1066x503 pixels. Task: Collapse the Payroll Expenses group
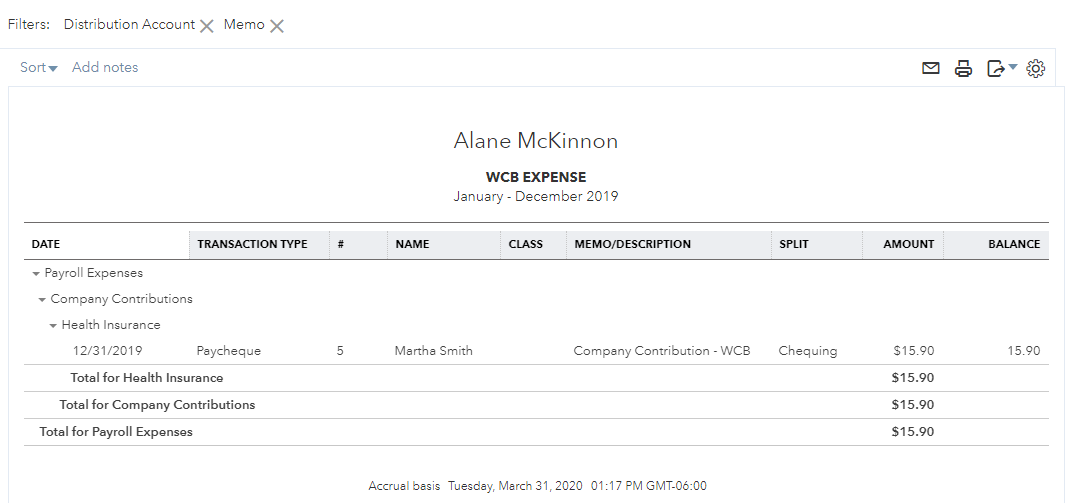[x=37, y=273]
